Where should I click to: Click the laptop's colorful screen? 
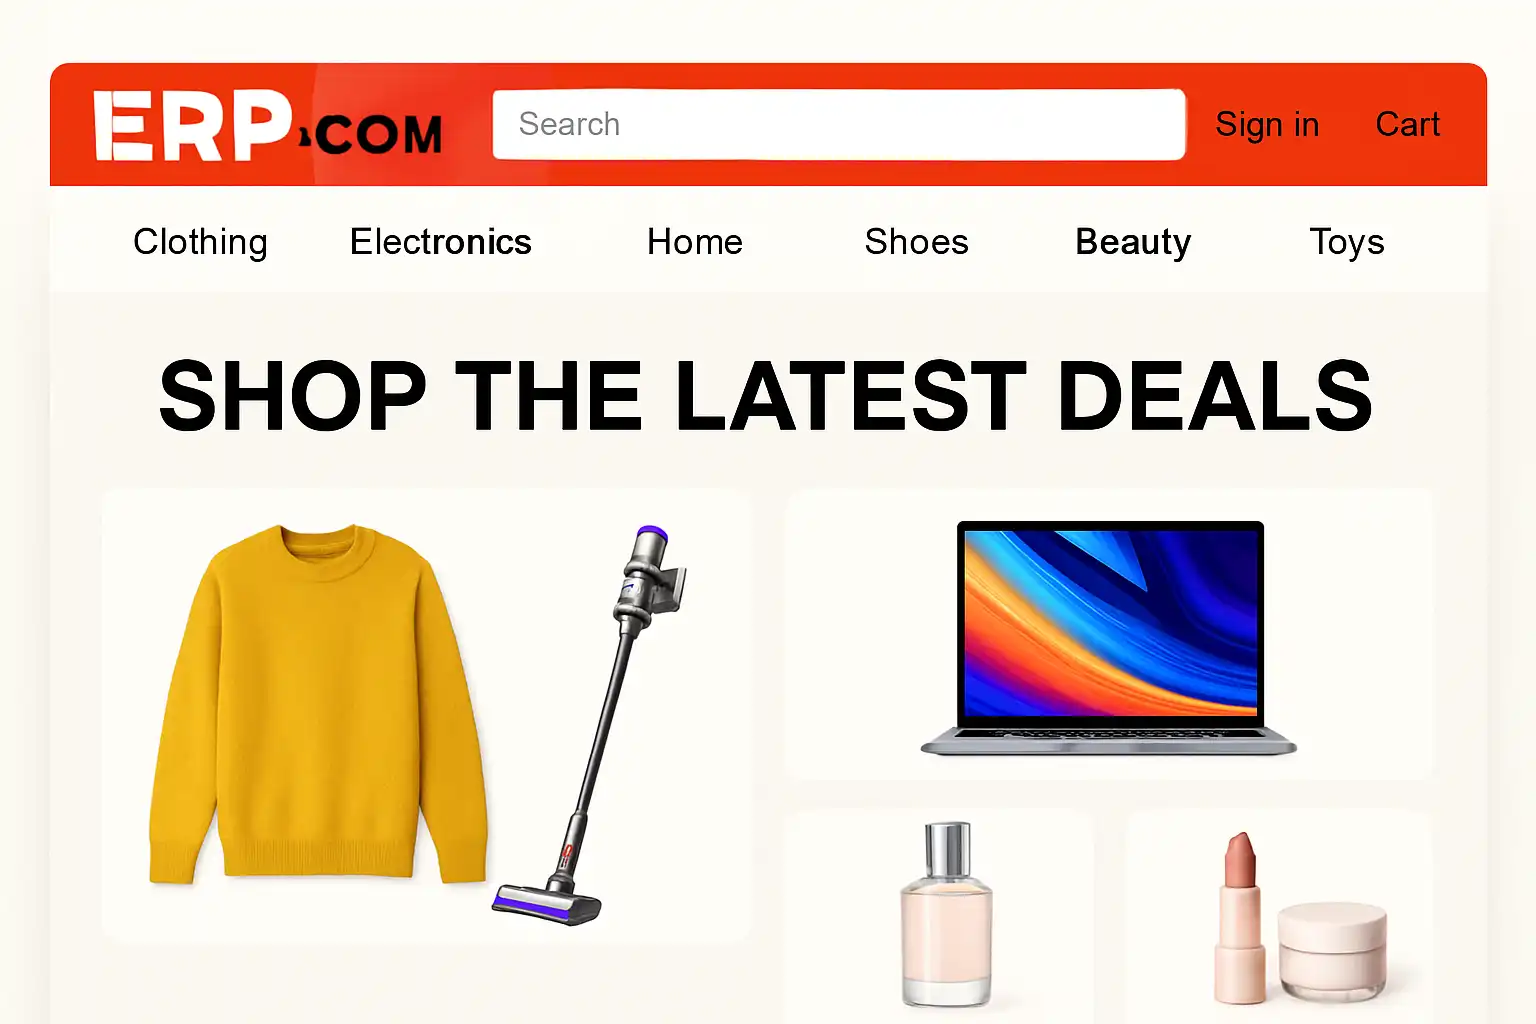click(1110, 622)
